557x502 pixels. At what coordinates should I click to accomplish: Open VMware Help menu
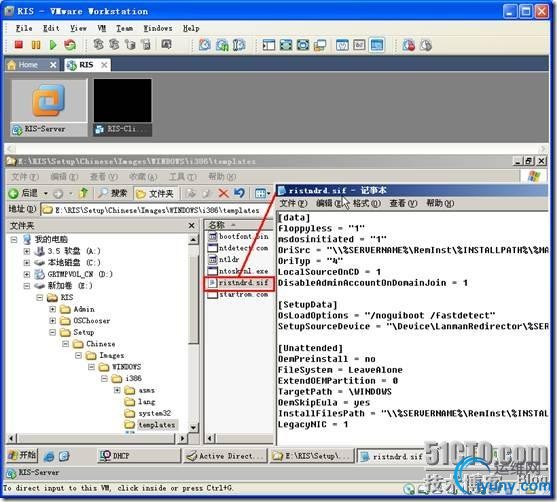pos(191,28)
